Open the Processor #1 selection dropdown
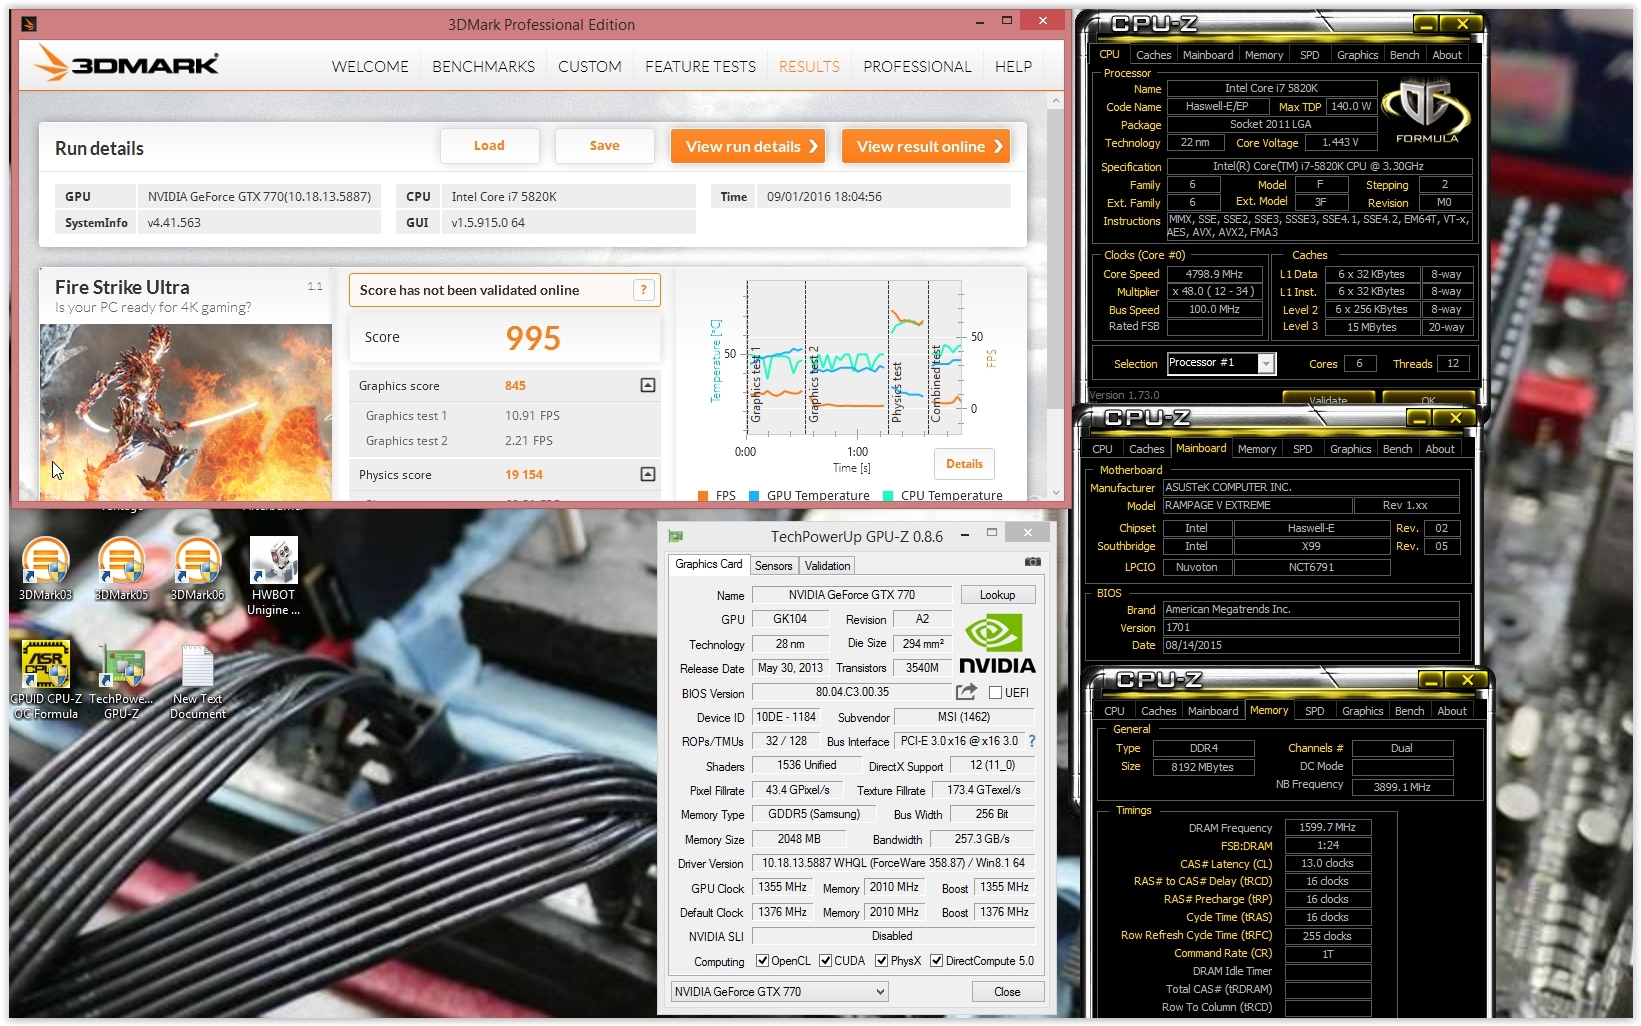The width and height of the screenshot is (1641, 1026). pyautogui.click(x=1221, y=363)
